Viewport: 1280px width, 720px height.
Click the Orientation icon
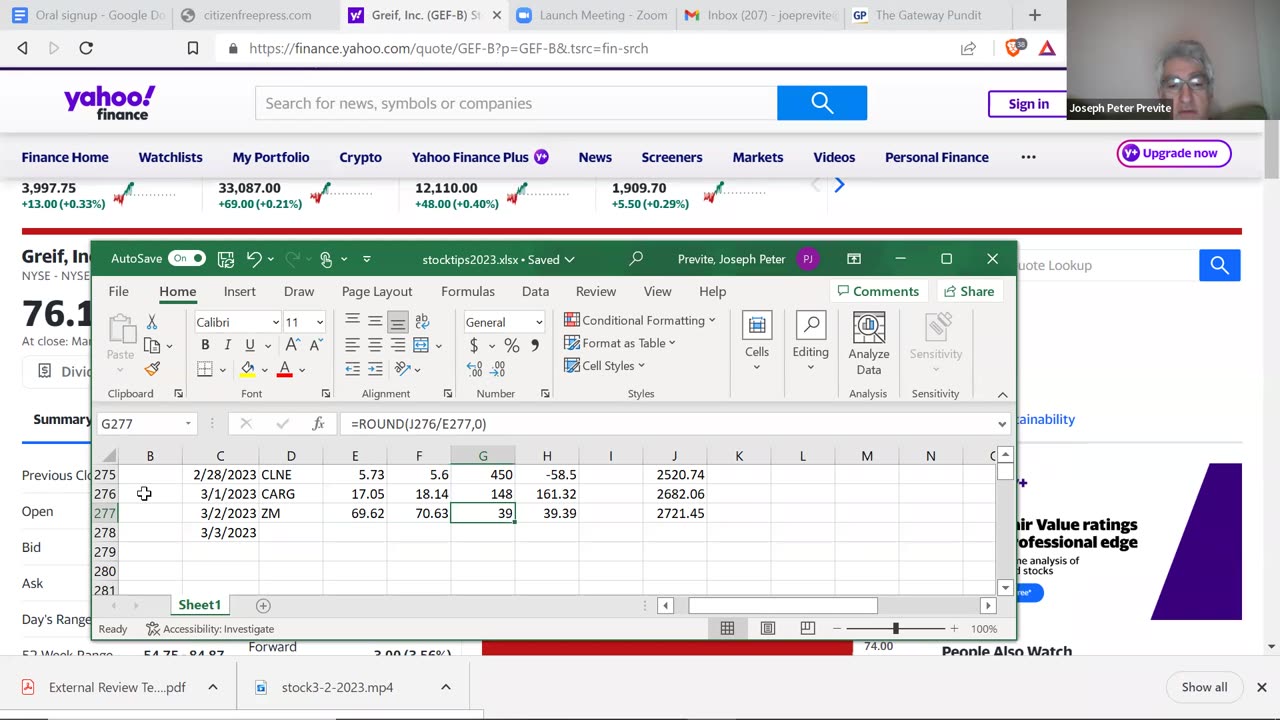(x=402, y=369)
